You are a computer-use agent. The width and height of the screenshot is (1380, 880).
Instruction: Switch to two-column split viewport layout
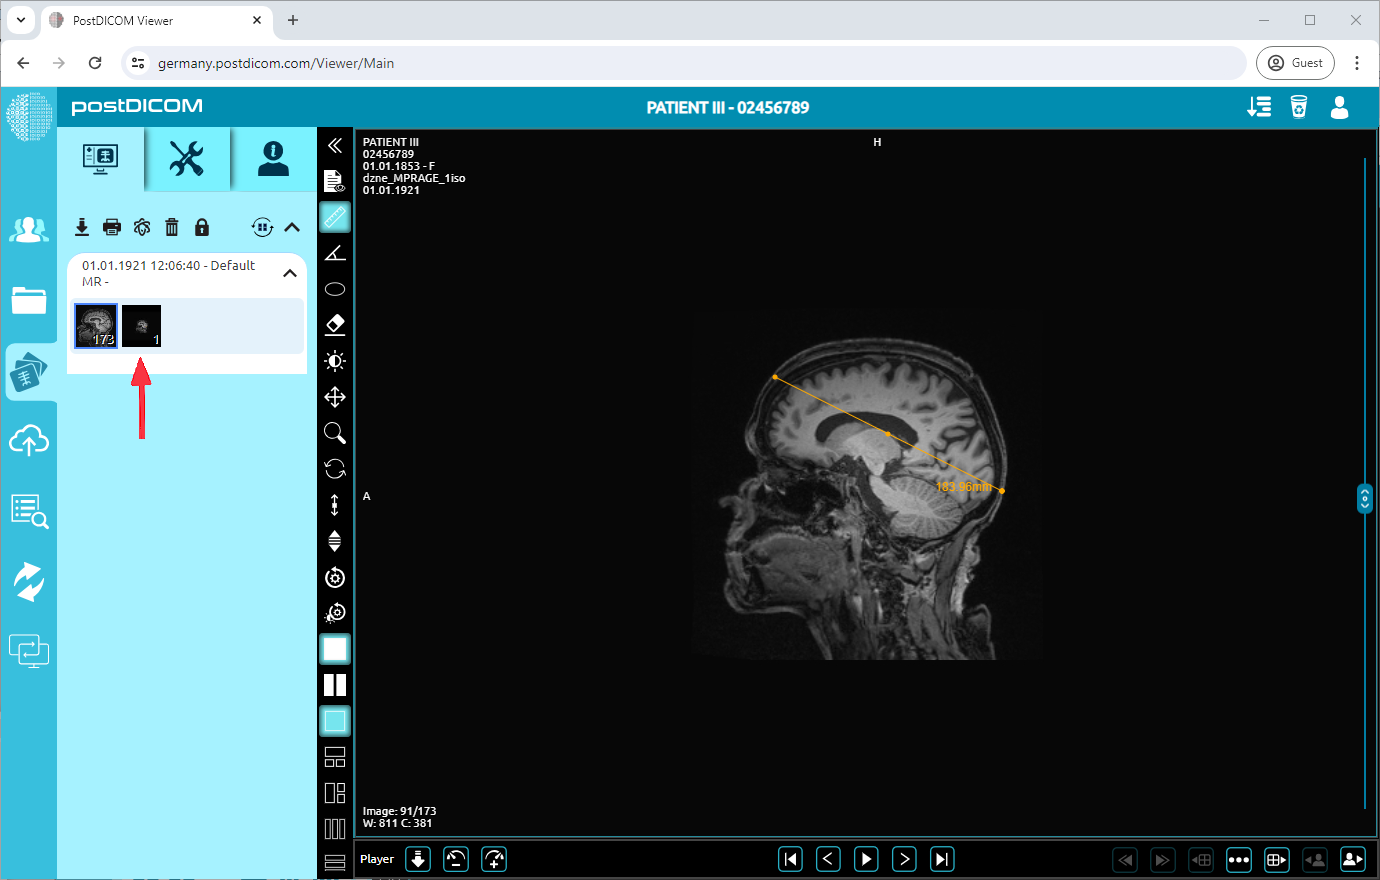click(335, 685)
